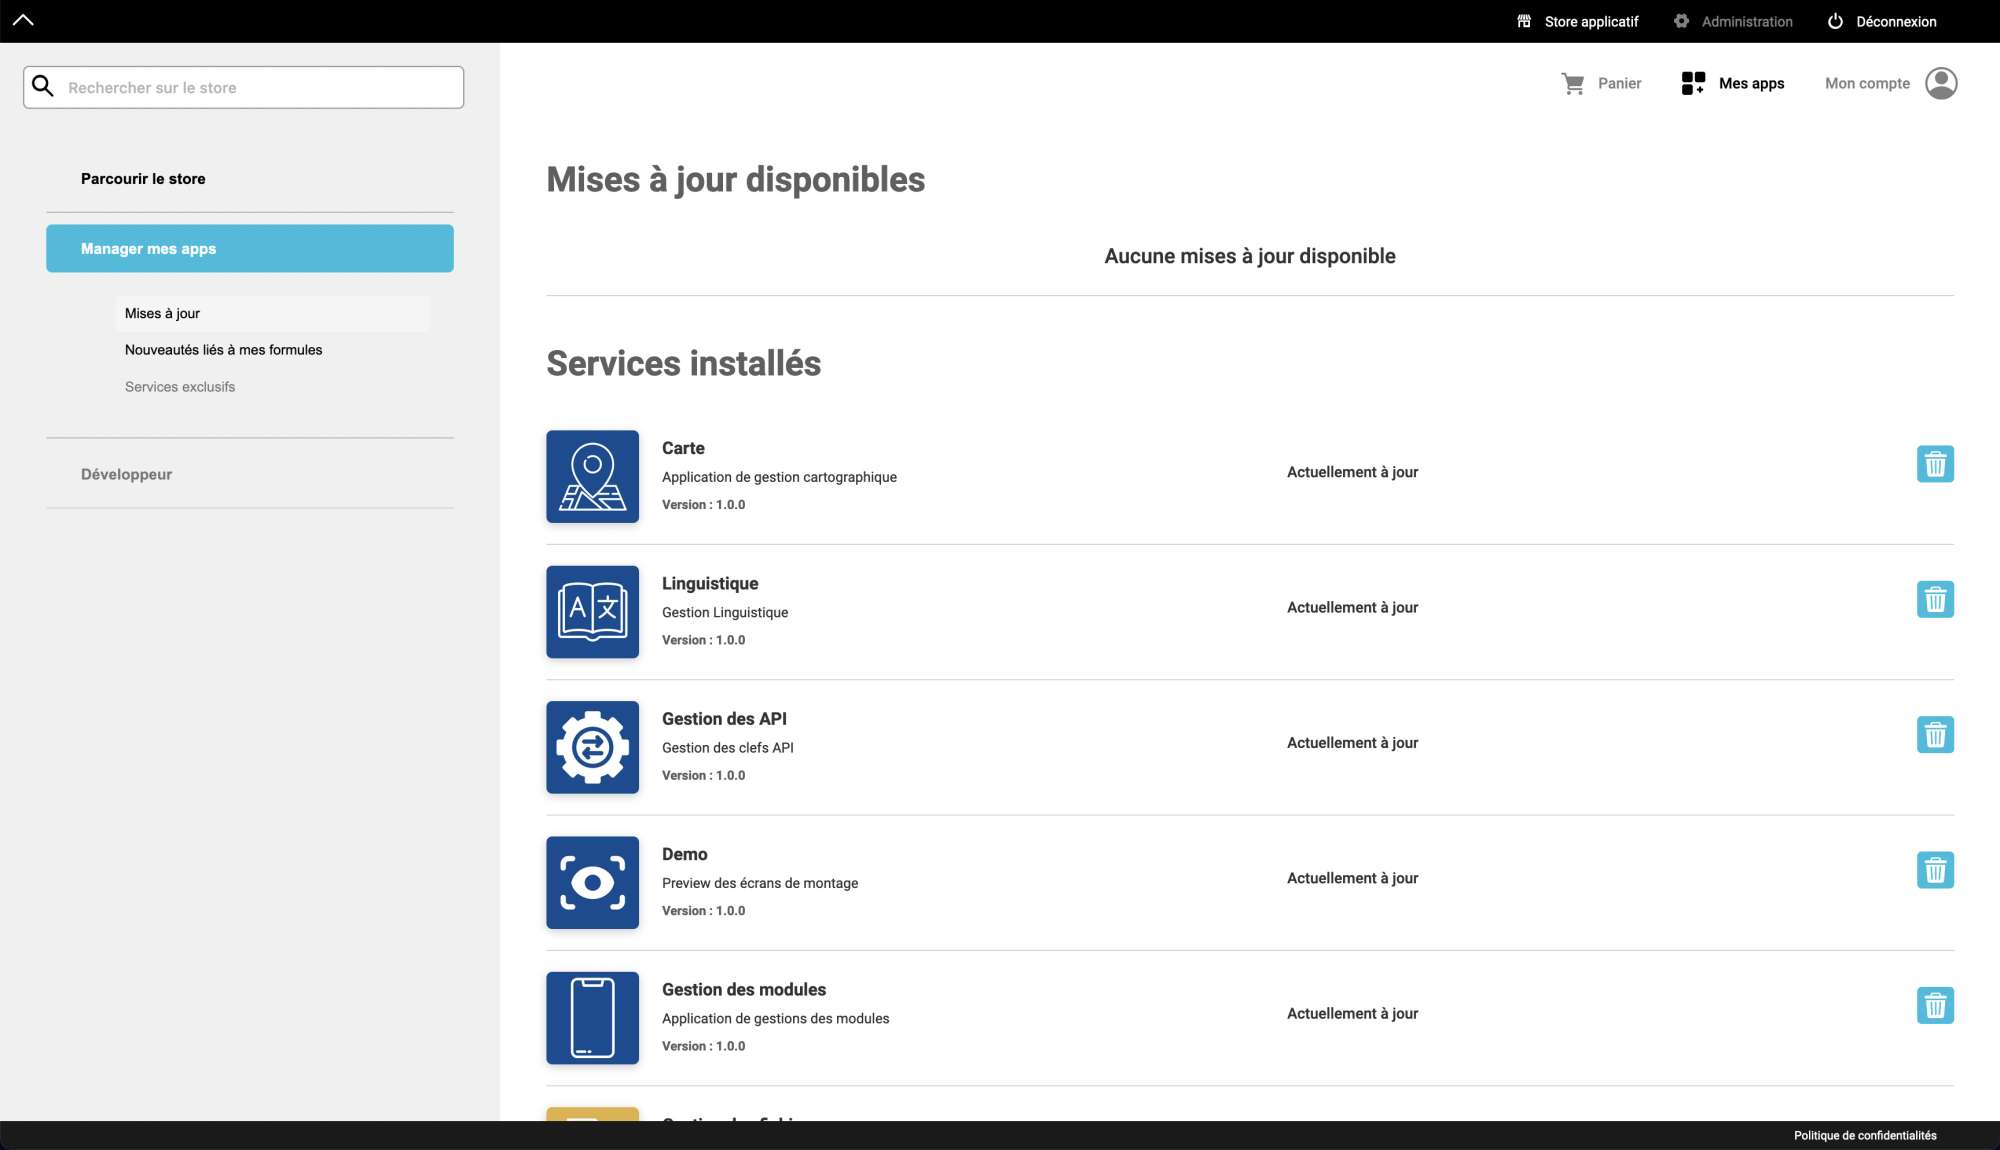
Task: Open the Gestion des modules phone icon
Action: [592, 1017]
